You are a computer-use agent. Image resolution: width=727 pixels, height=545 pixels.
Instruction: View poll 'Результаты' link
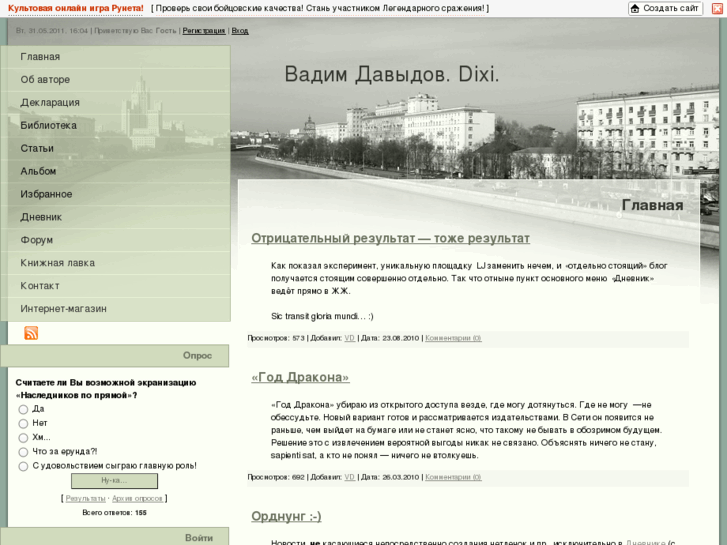click(x=85, y=498)
